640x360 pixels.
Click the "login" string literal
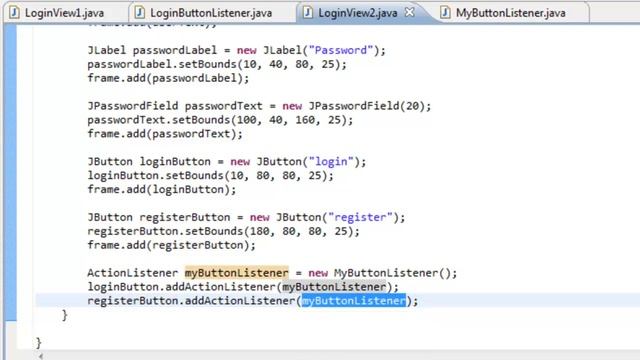(331, 162)
